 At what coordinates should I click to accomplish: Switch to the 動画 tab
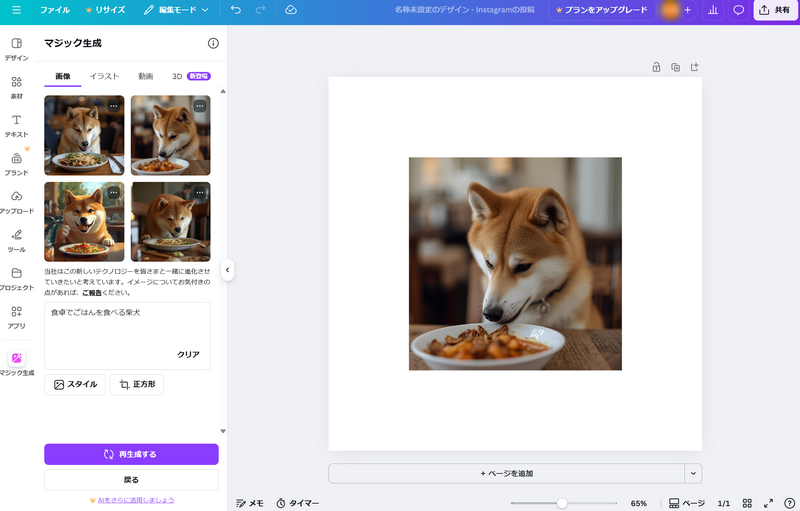[146, 76]
